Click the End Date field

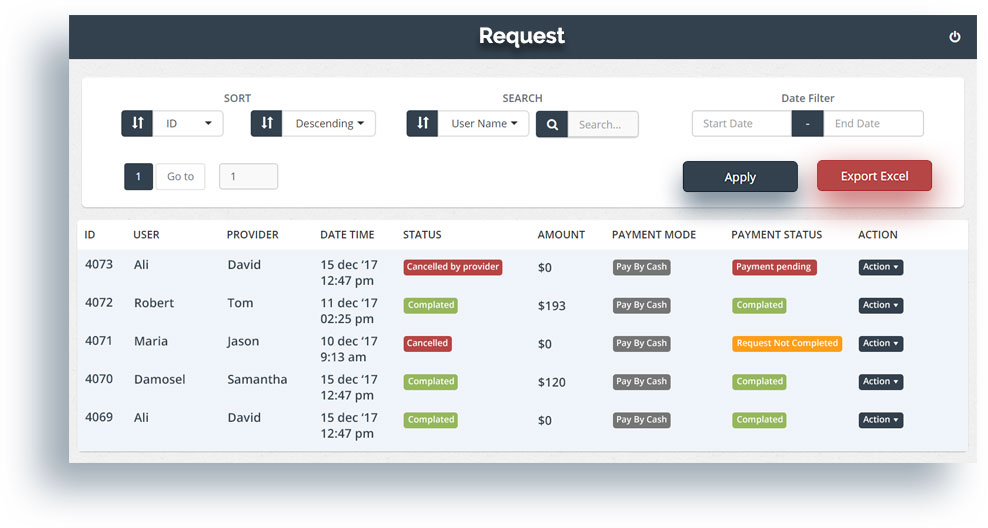click(x=873, y=123)
